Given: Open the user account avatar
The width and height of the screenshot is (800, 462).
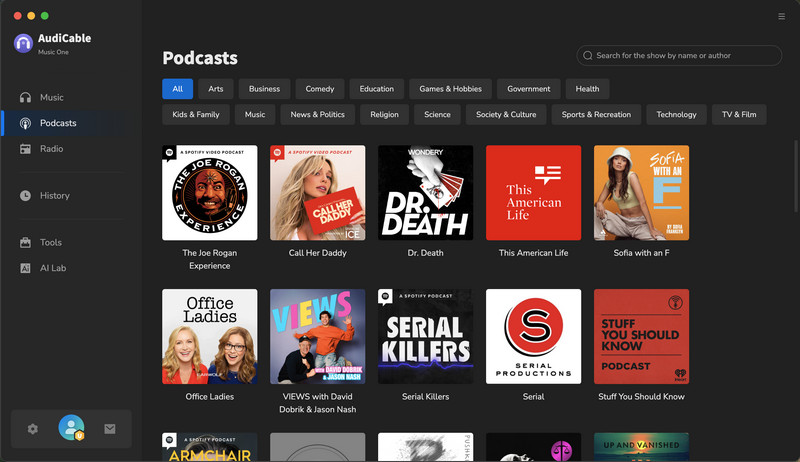Looking at the screenshot, I should point(71,428).
